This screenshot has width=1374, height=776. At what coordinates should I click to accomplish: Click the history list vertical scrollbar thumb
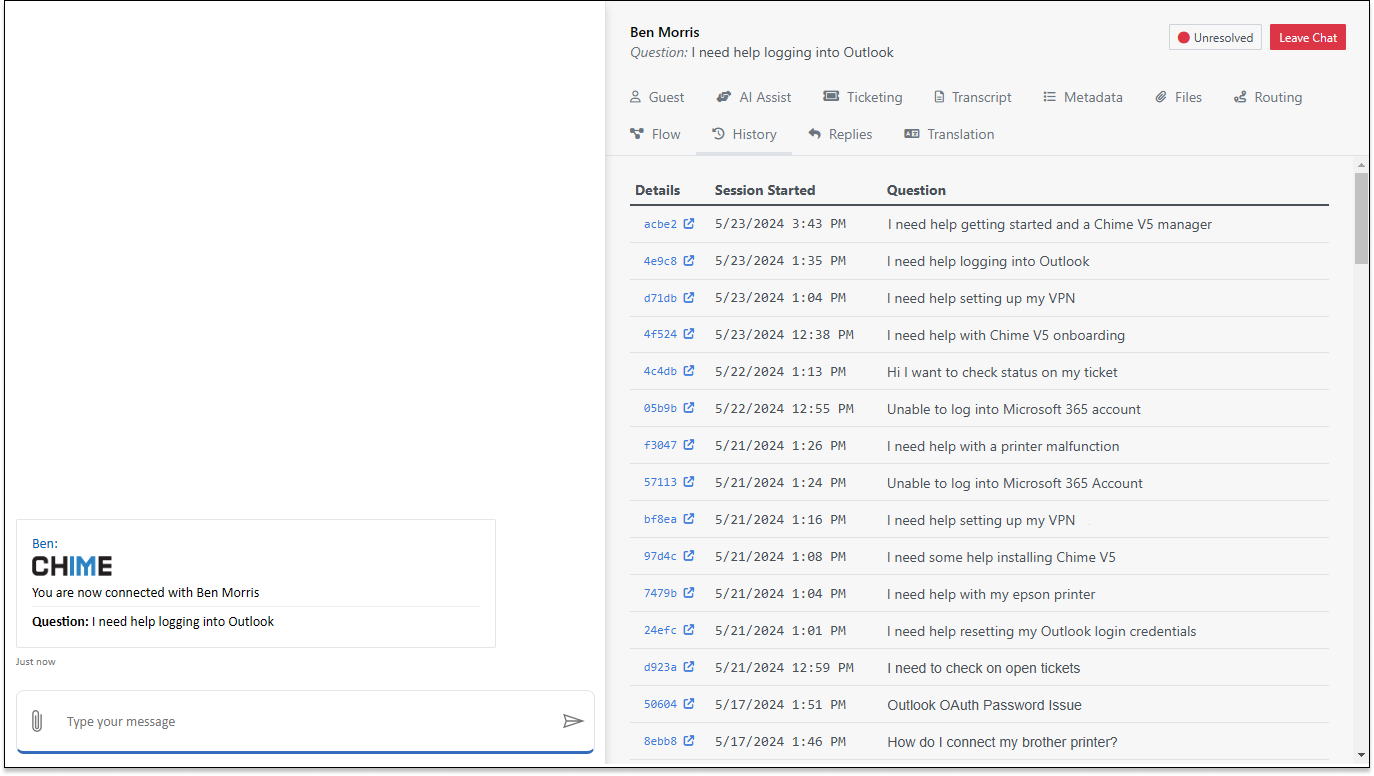pos(1361,218)
